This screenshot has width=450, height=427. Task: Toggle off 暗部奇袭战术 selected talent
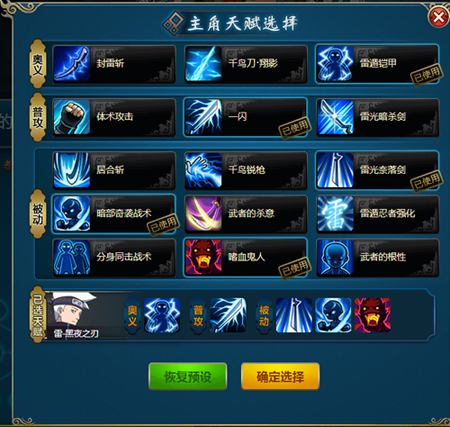114,213
